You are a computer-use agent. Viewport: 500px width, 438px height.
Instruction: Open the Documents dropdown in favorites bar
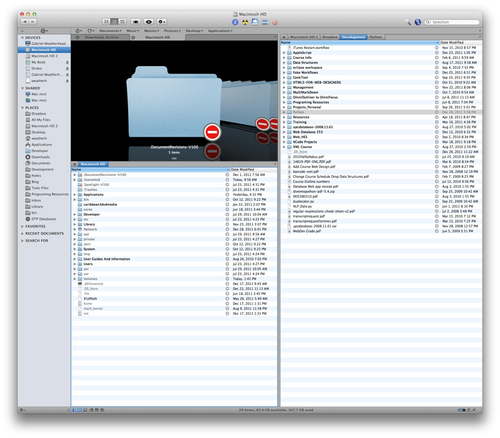(110, 31)
